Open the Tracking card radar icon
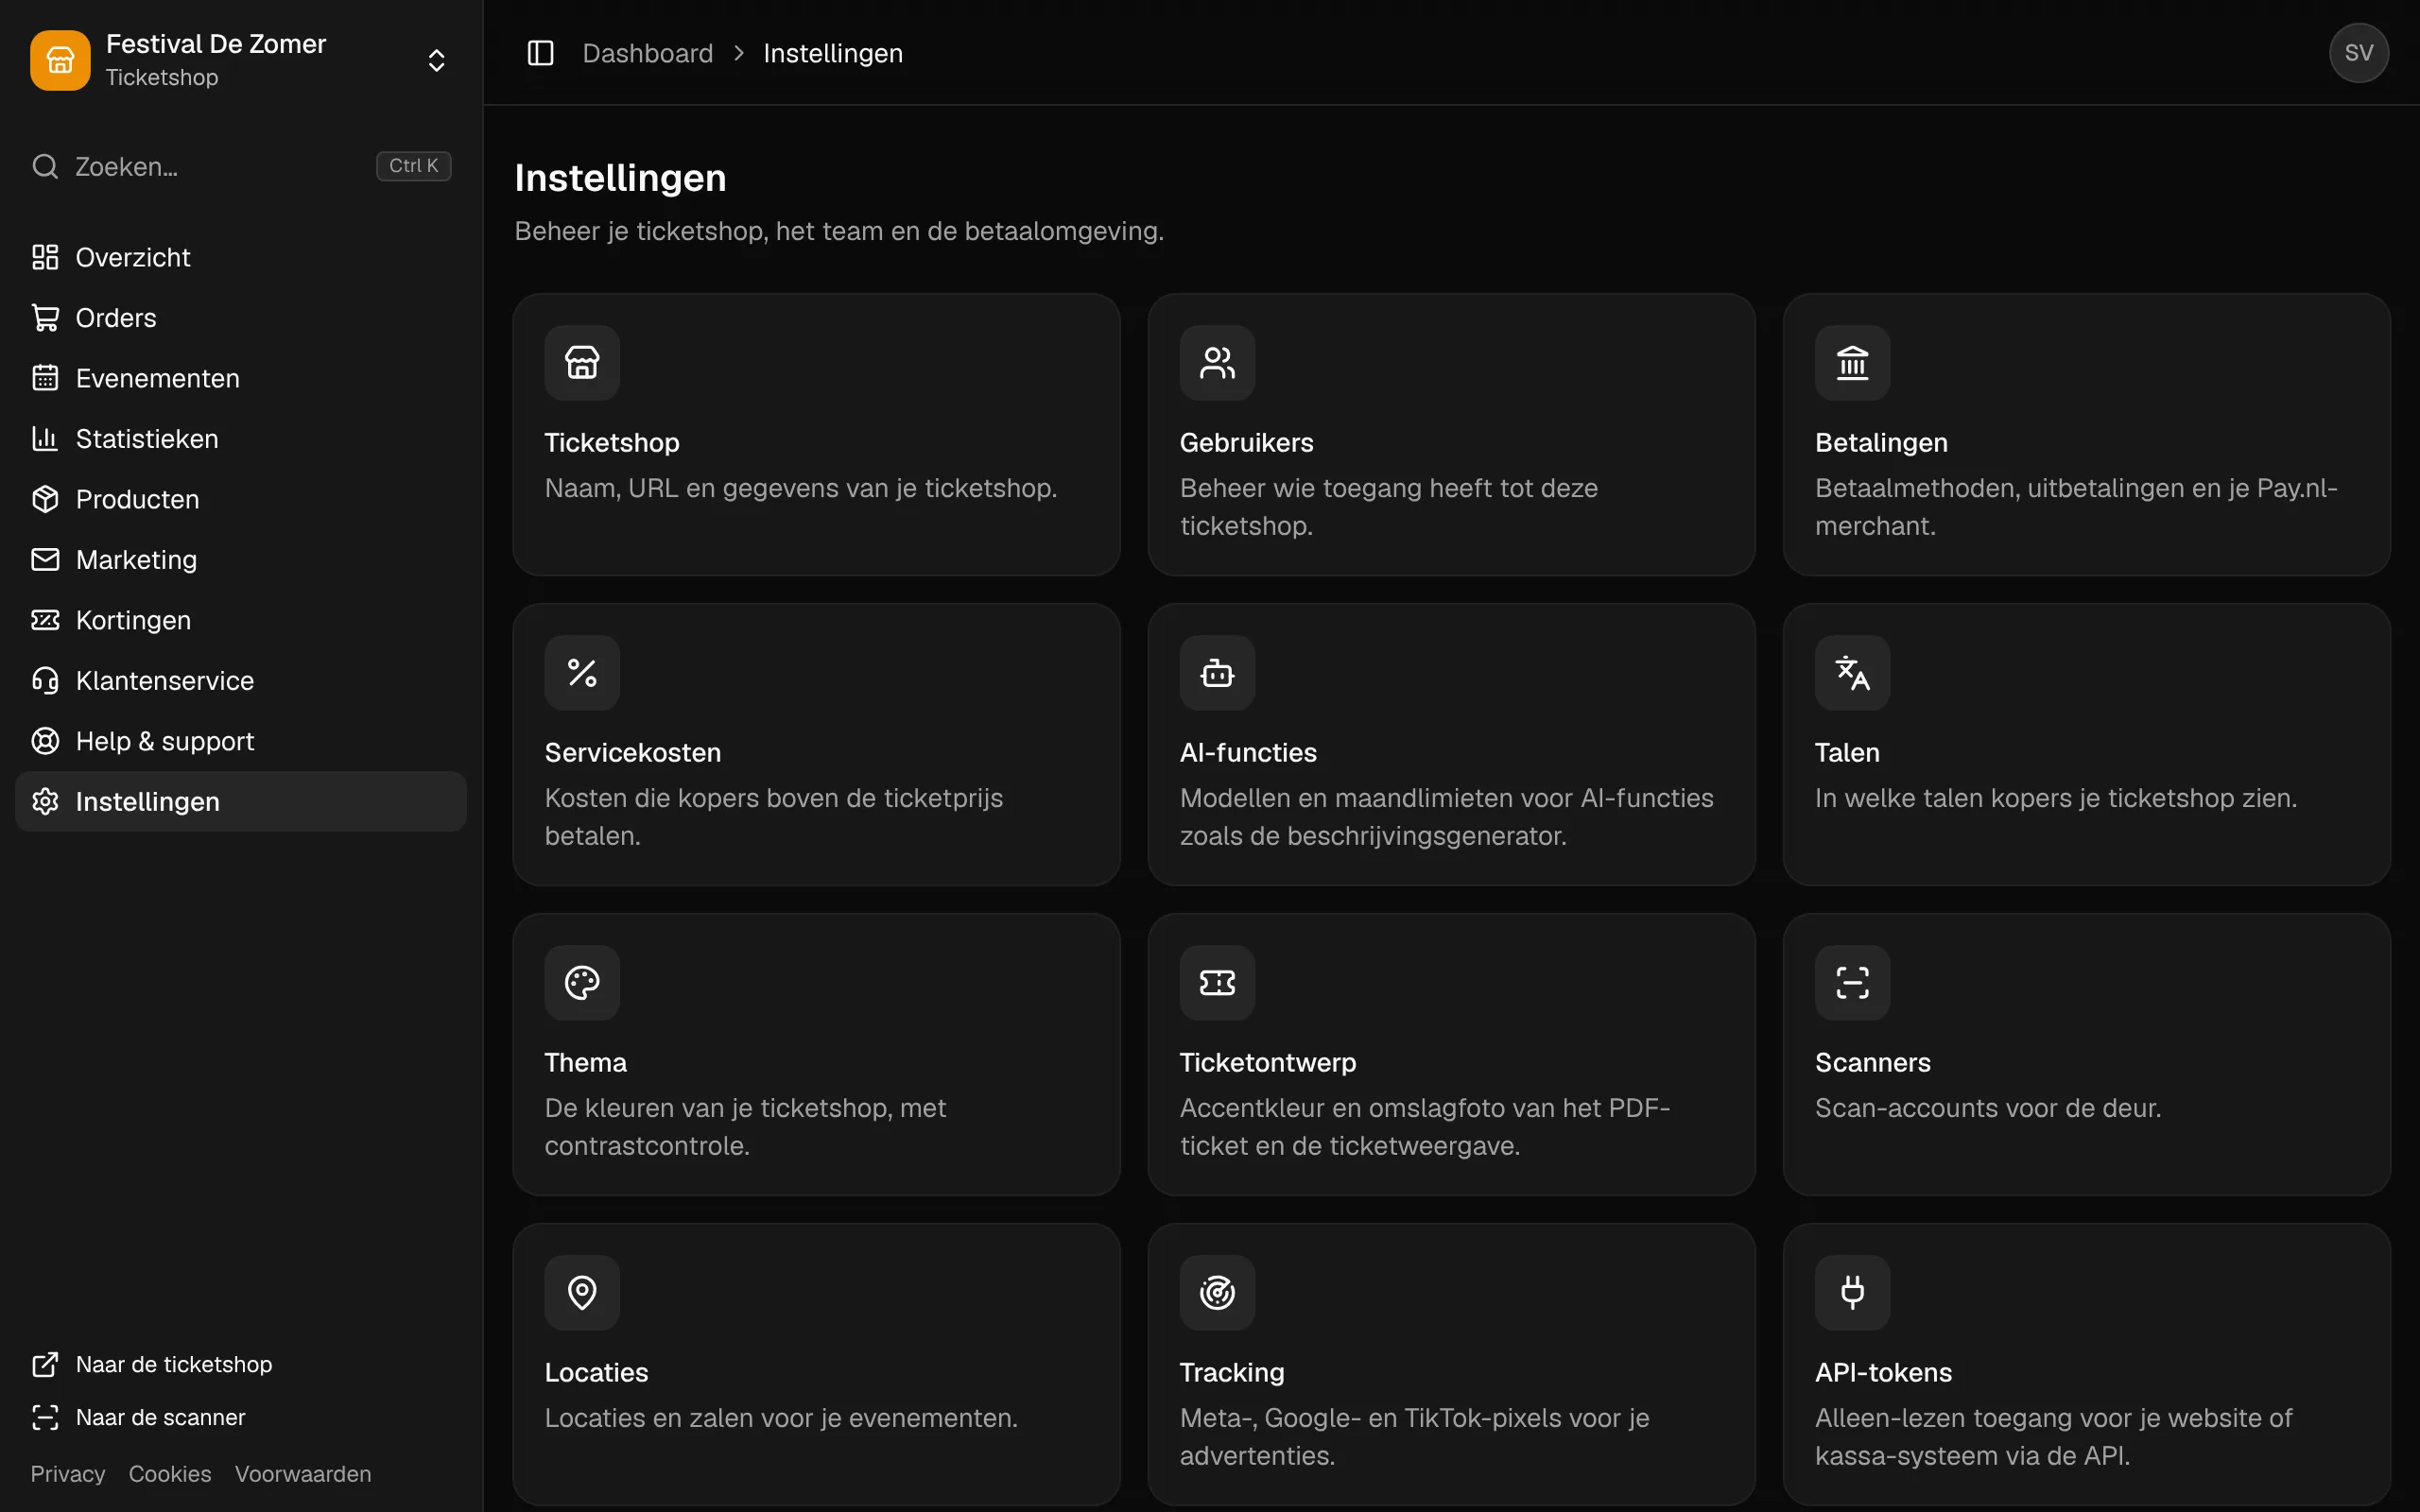Viewport: 2420px width, 1512px height. coord(1217,1293)
